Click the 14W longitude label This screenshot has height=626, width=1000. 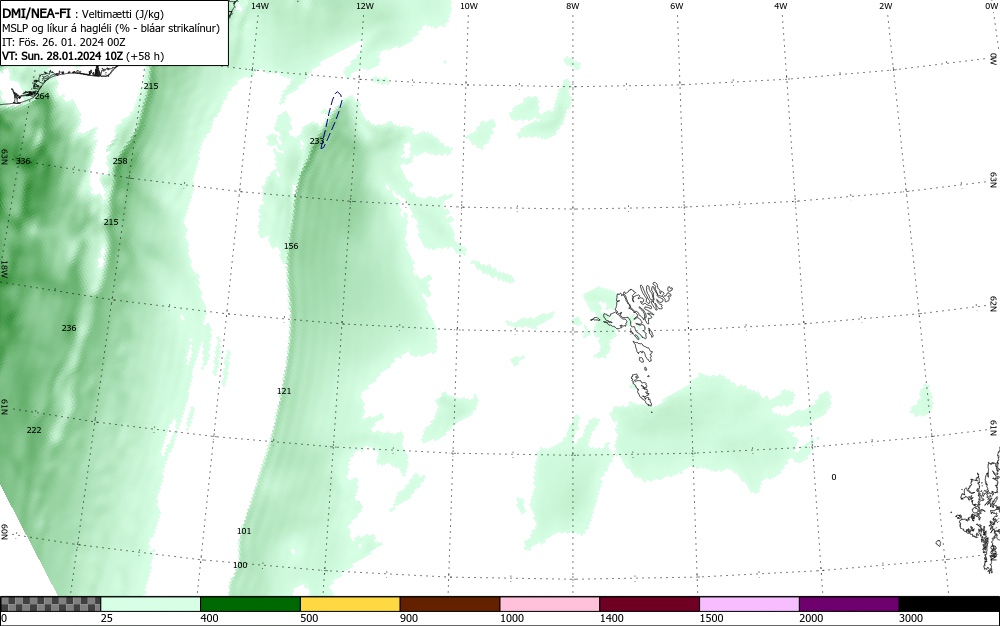[260, 6]
